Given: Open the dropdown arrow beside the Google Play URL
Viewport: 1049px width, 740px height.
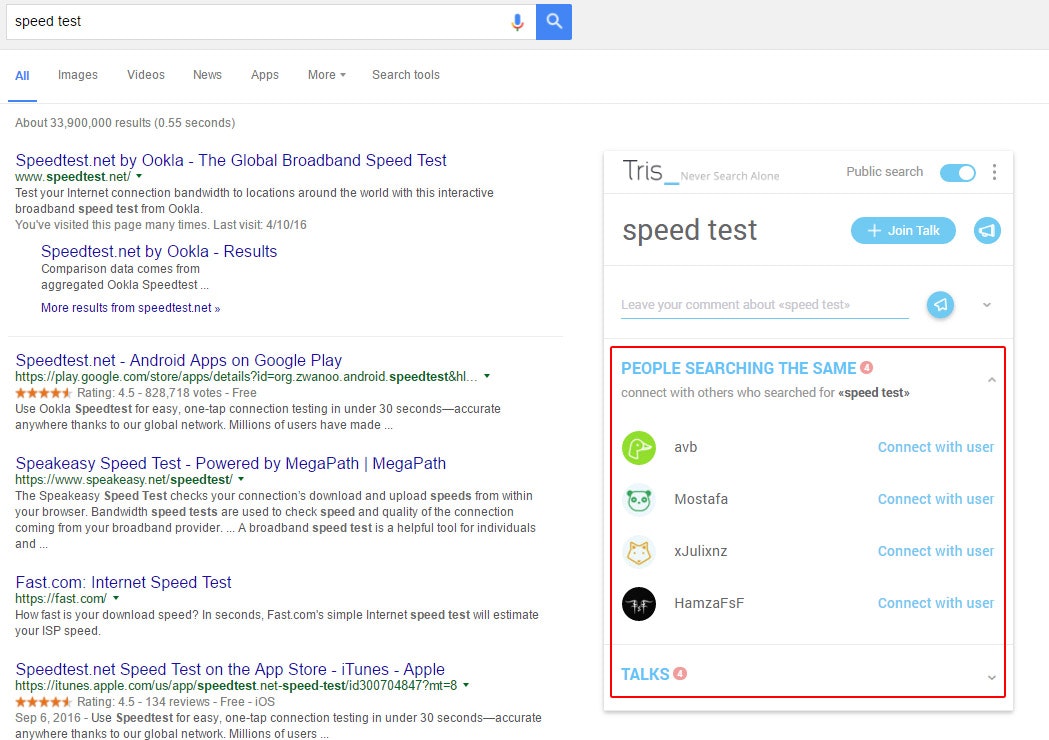Looking at the screenshot, I should point(487,376).
